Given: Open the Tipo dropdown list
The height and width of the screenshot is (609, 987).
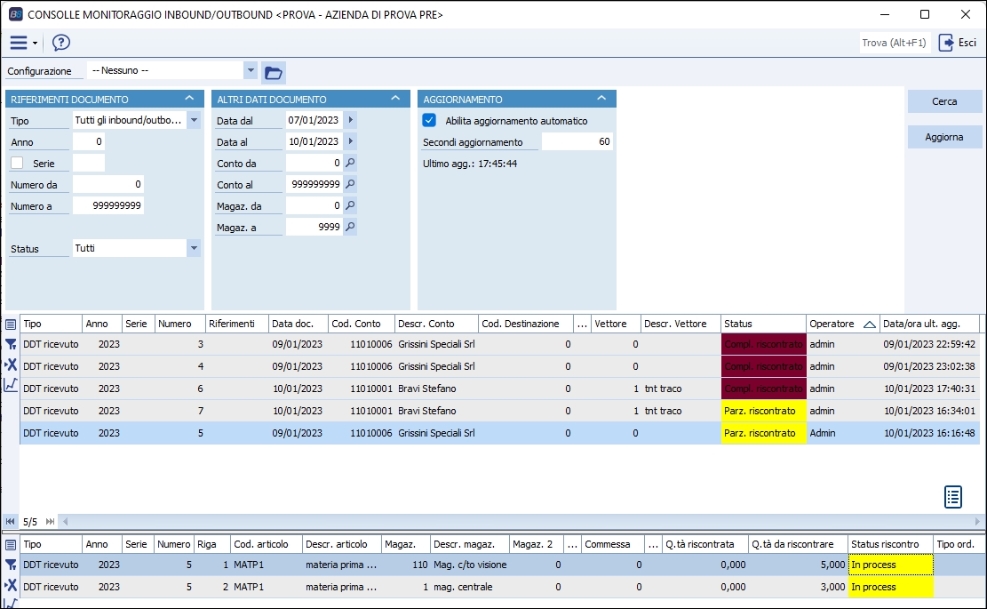Looking at the screenshot, I should [x=193, y=121].
